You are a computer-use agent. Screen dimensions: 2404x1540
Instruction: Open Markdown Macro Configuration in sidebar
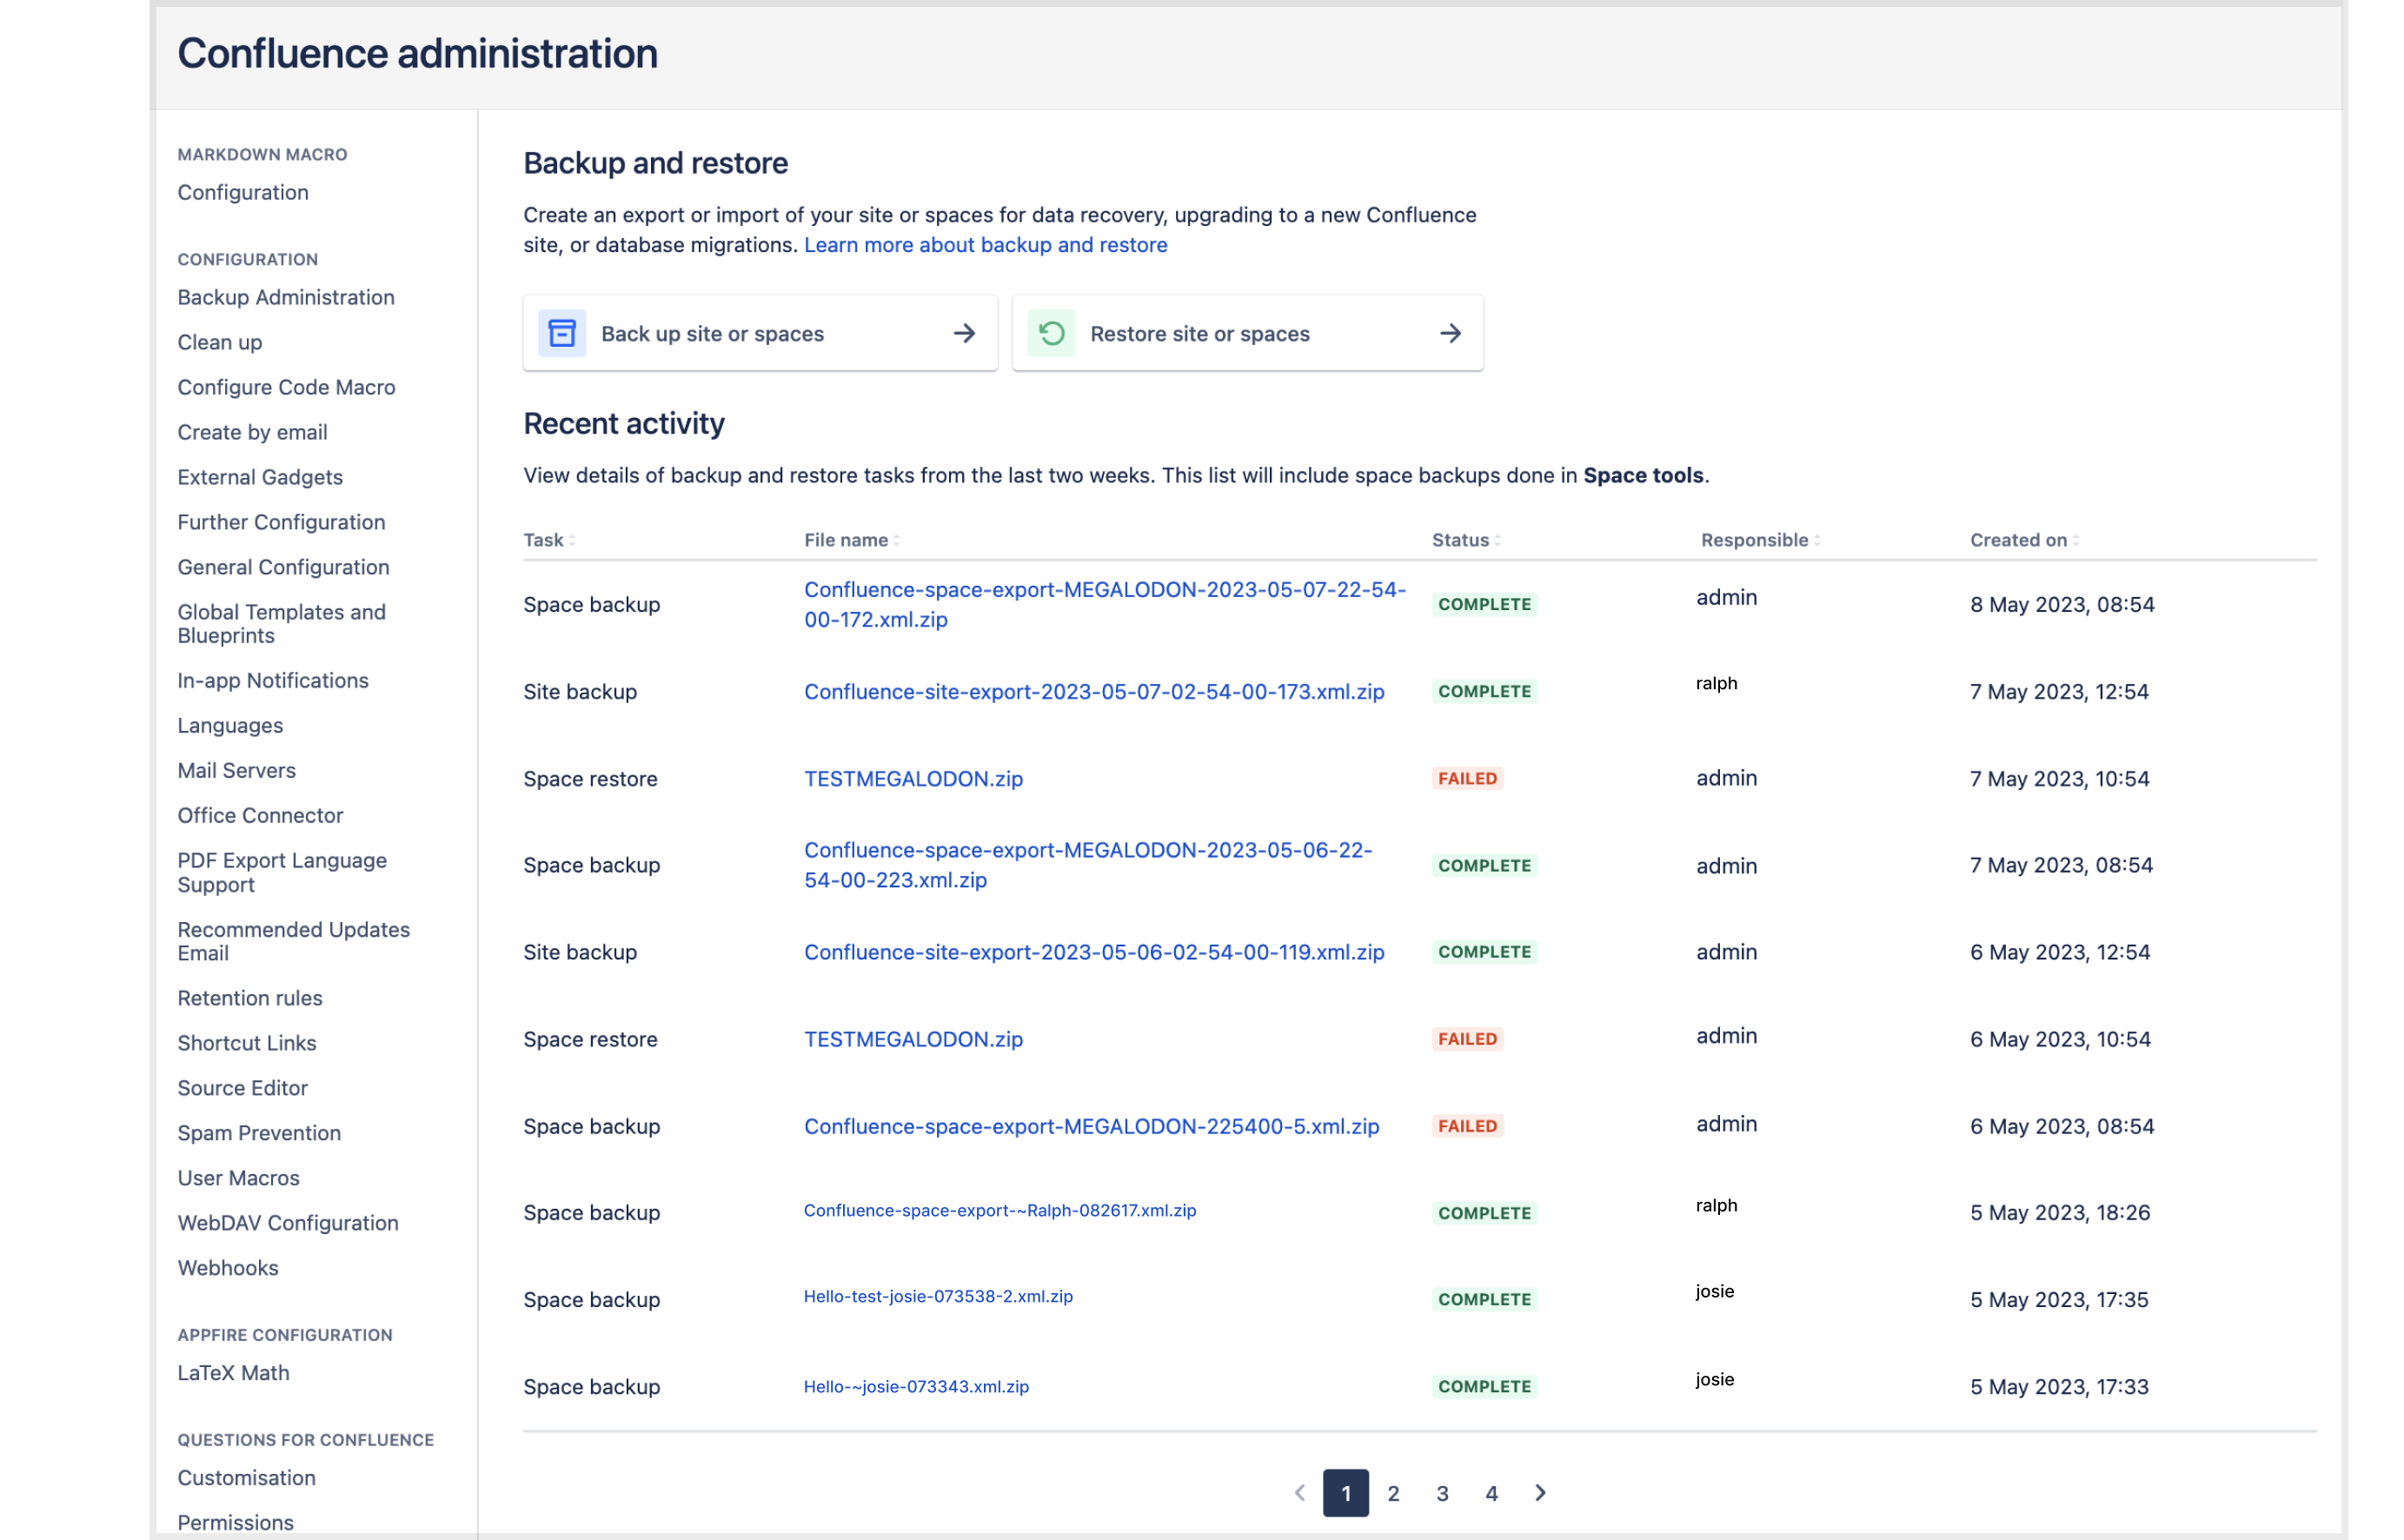(x=243, y=192)
